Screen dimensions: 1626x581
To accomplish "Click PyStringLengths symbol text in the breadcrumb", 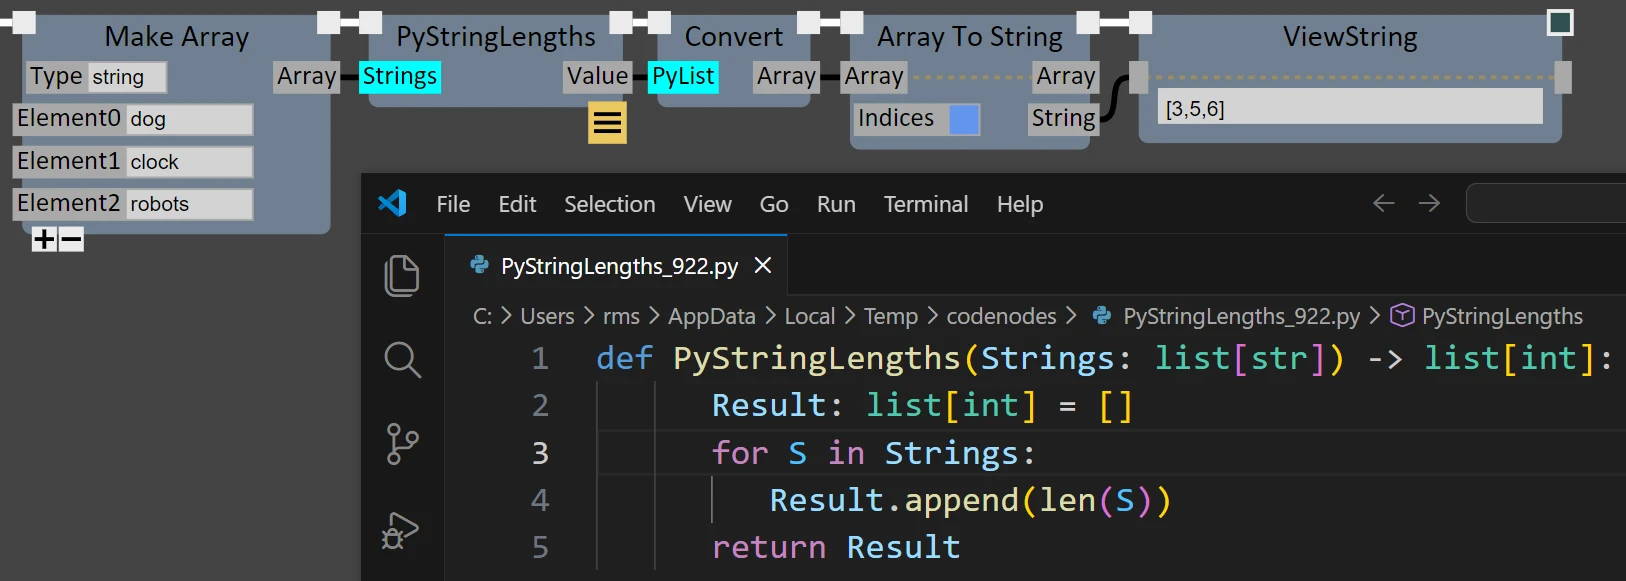I will (1502, 316).
